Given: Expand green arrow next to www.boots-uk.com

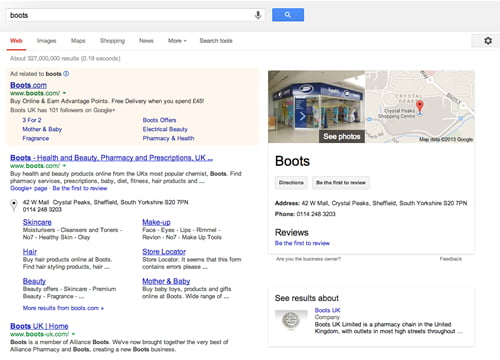Looking at the screenshot, I should pyautogui.click(x=73, y=334).
